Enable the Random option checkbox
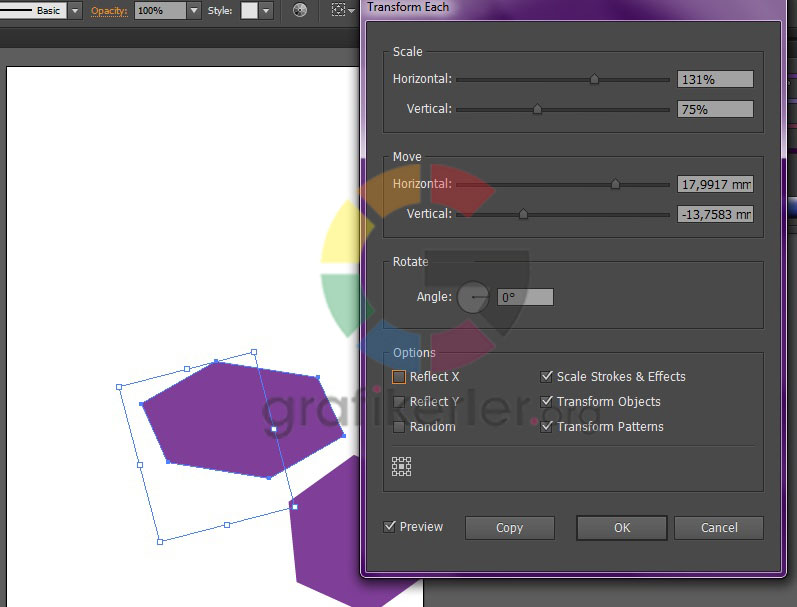 pos(399,427)
